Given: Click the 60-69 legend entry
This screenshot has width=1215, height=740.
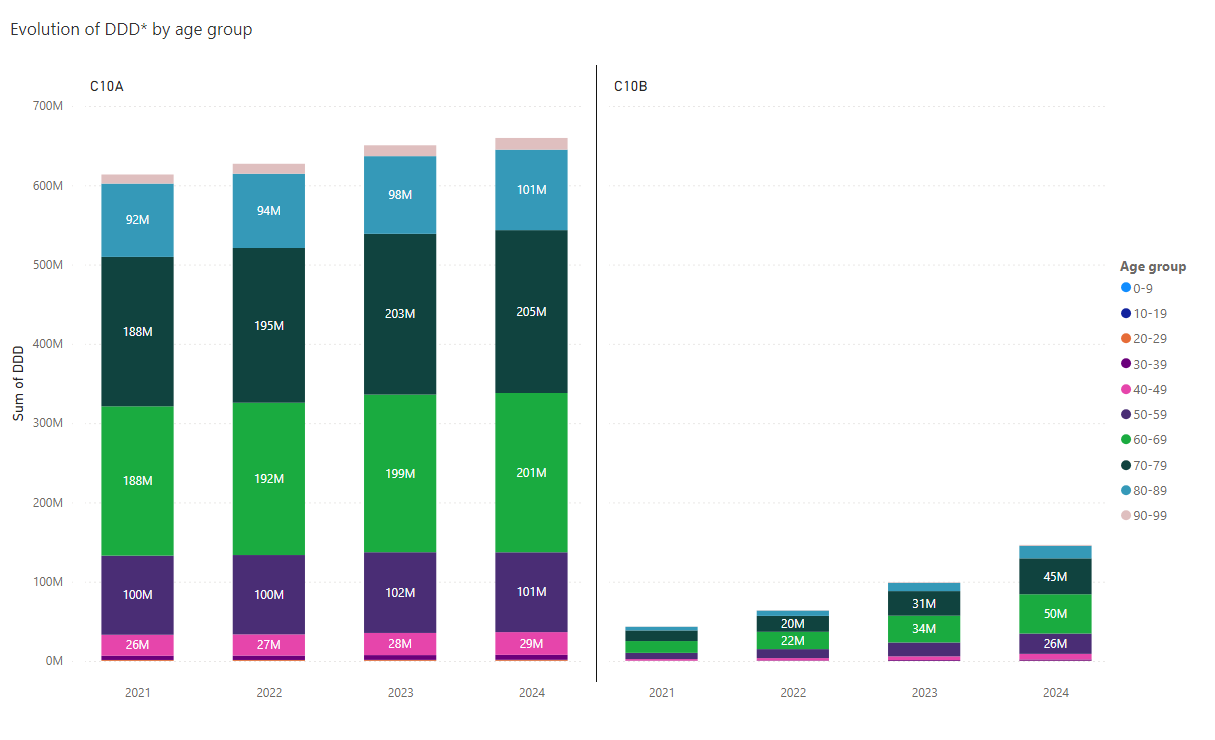Looking at the screenshot, I should pos(1144,439).
